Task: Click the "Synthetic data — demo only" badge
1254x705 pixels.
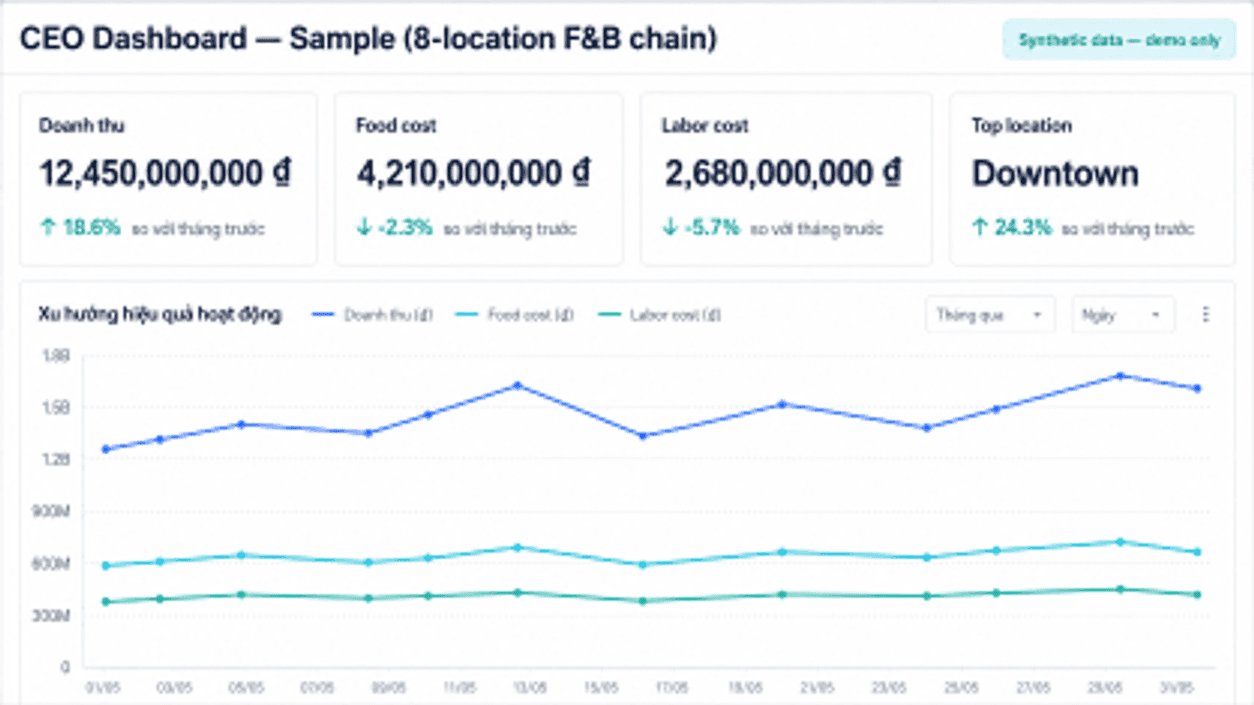Action: (x=1119, y=41)
